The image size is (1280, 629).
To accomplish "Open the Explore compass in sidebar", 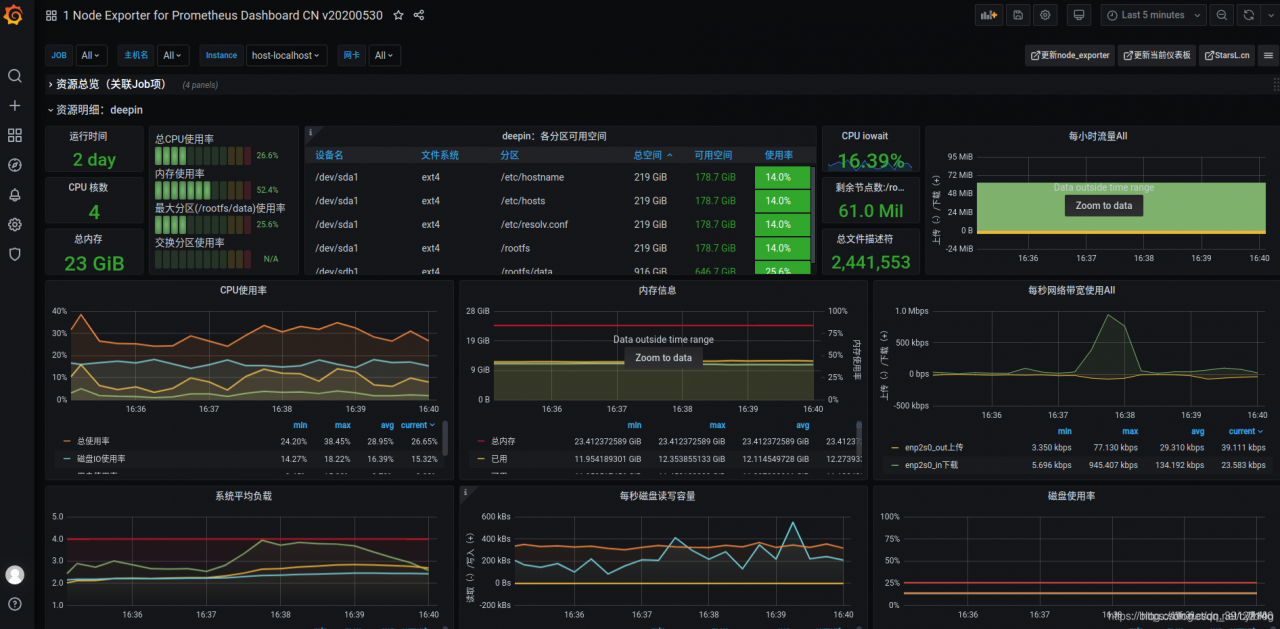I will (15, 165).
